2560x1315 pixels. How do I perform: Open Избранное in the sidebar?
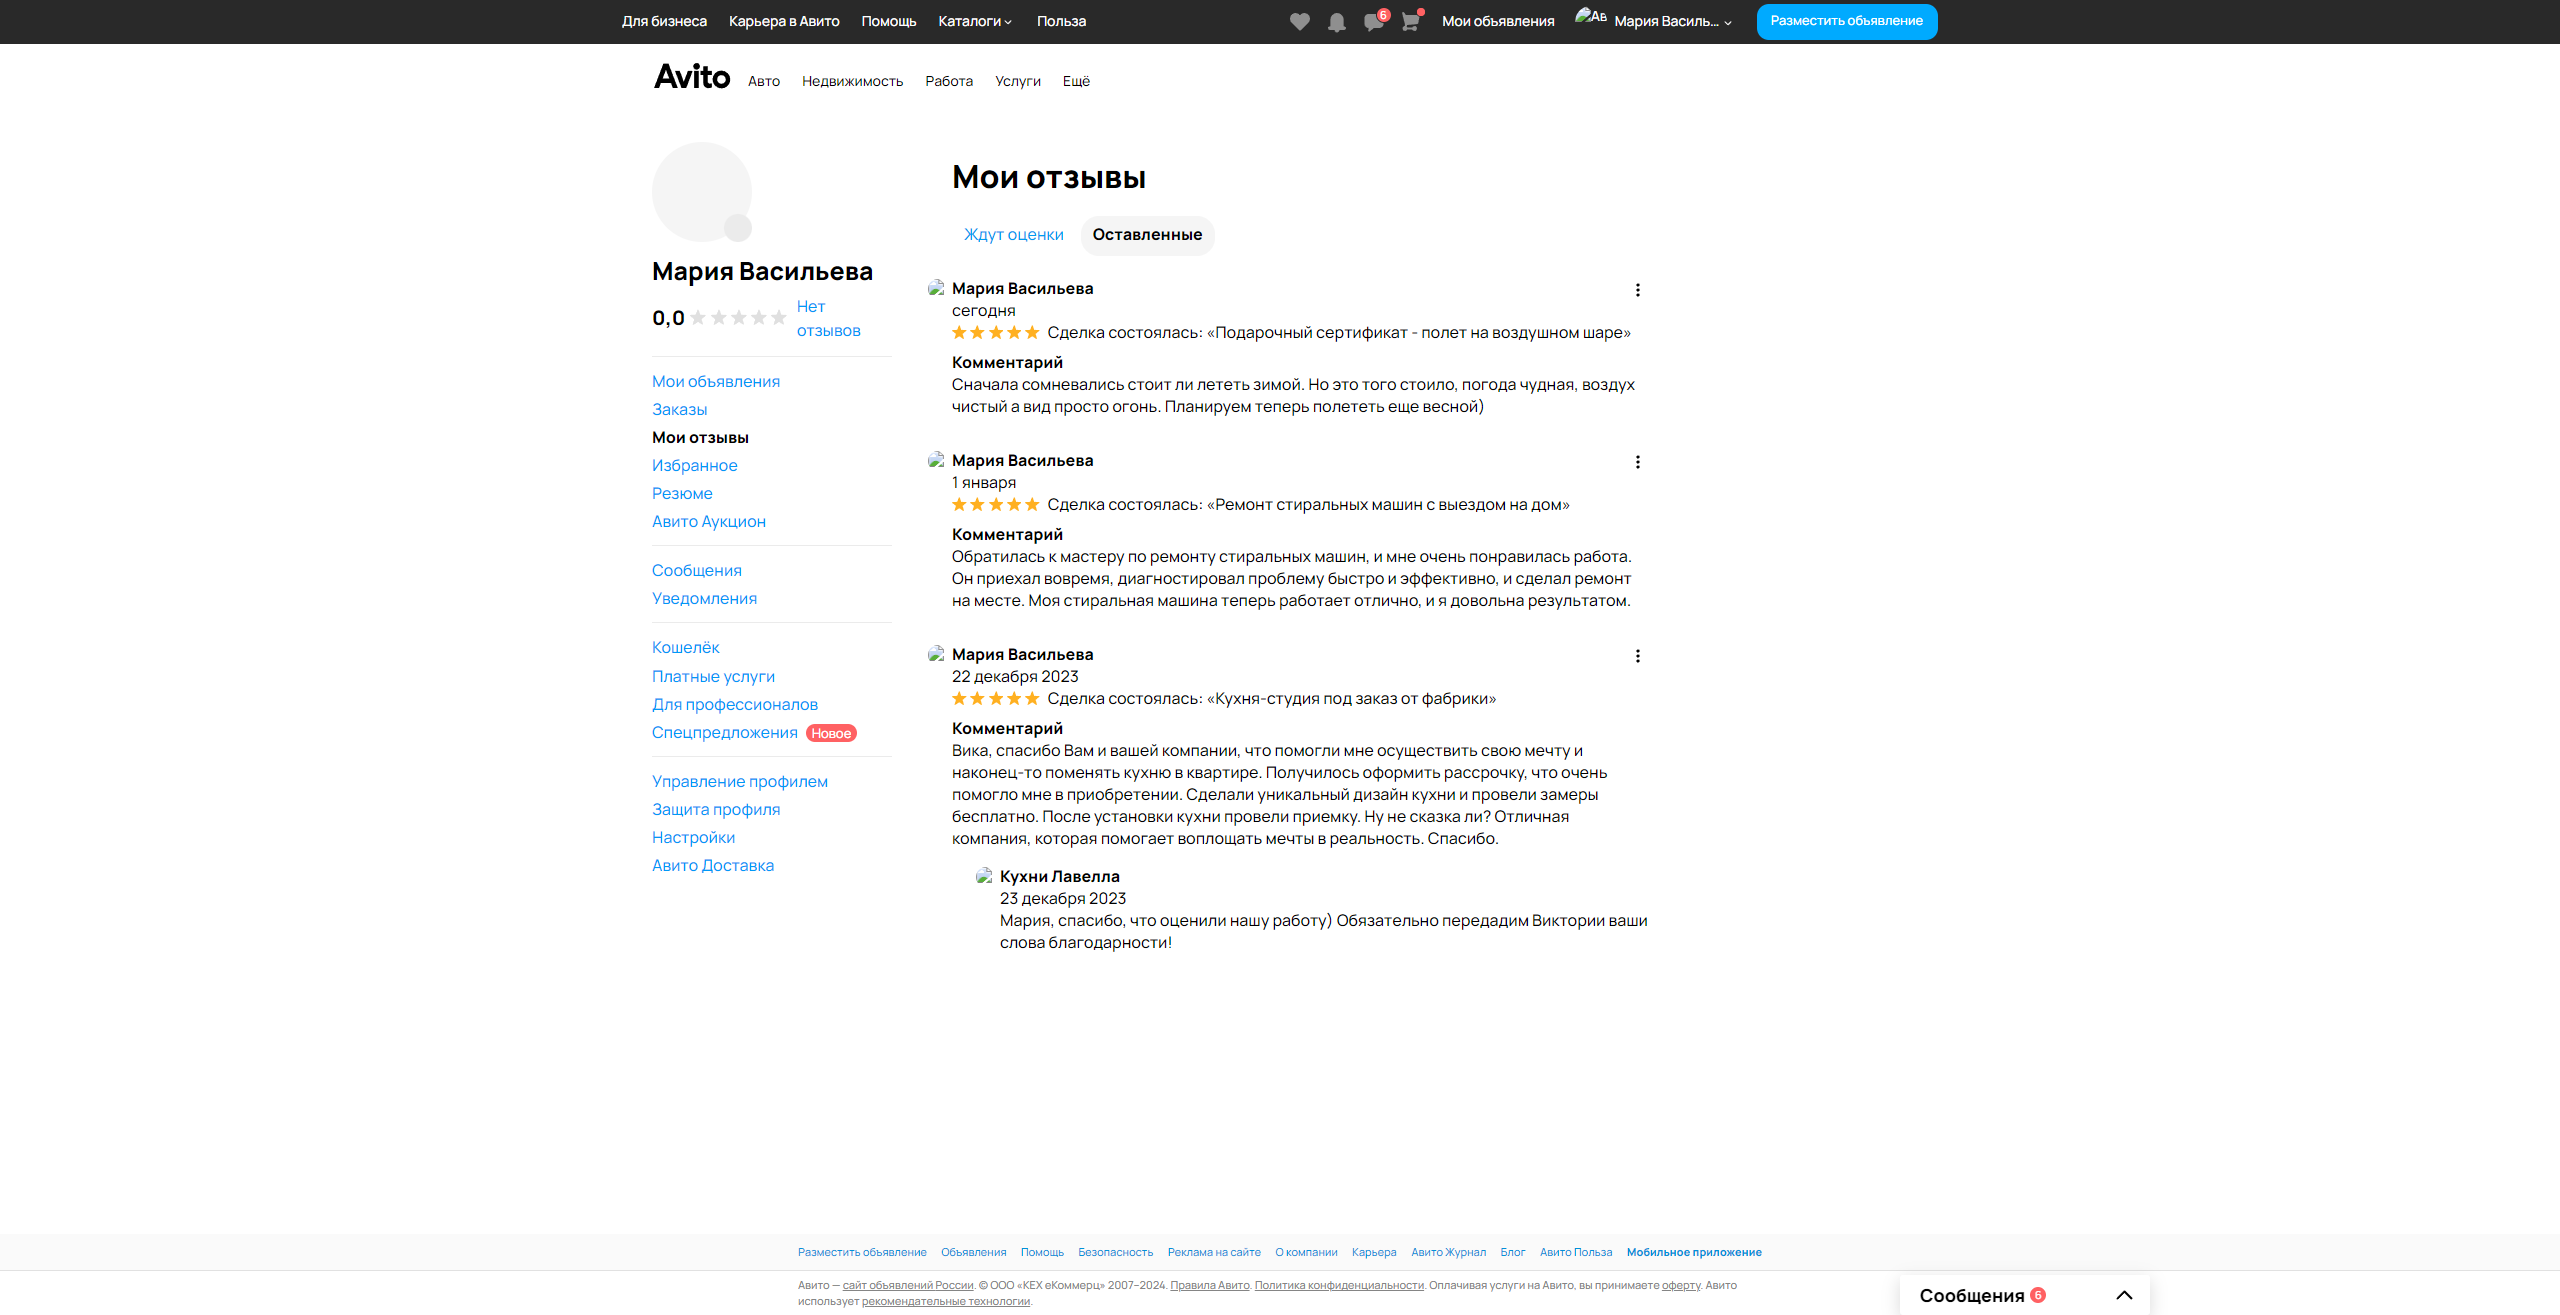[694, 465]
